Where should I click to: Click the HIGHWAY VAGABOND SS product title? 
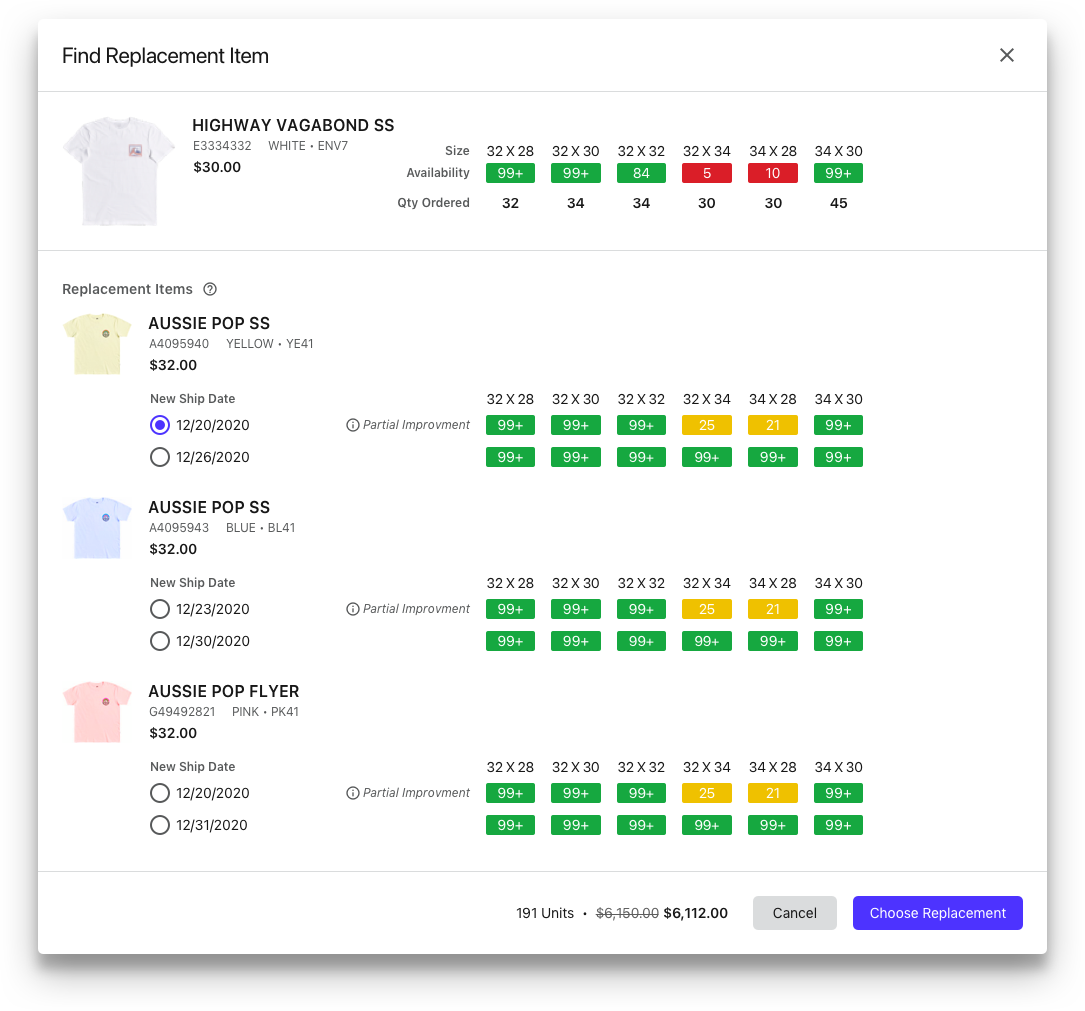[x=293, y=125]
